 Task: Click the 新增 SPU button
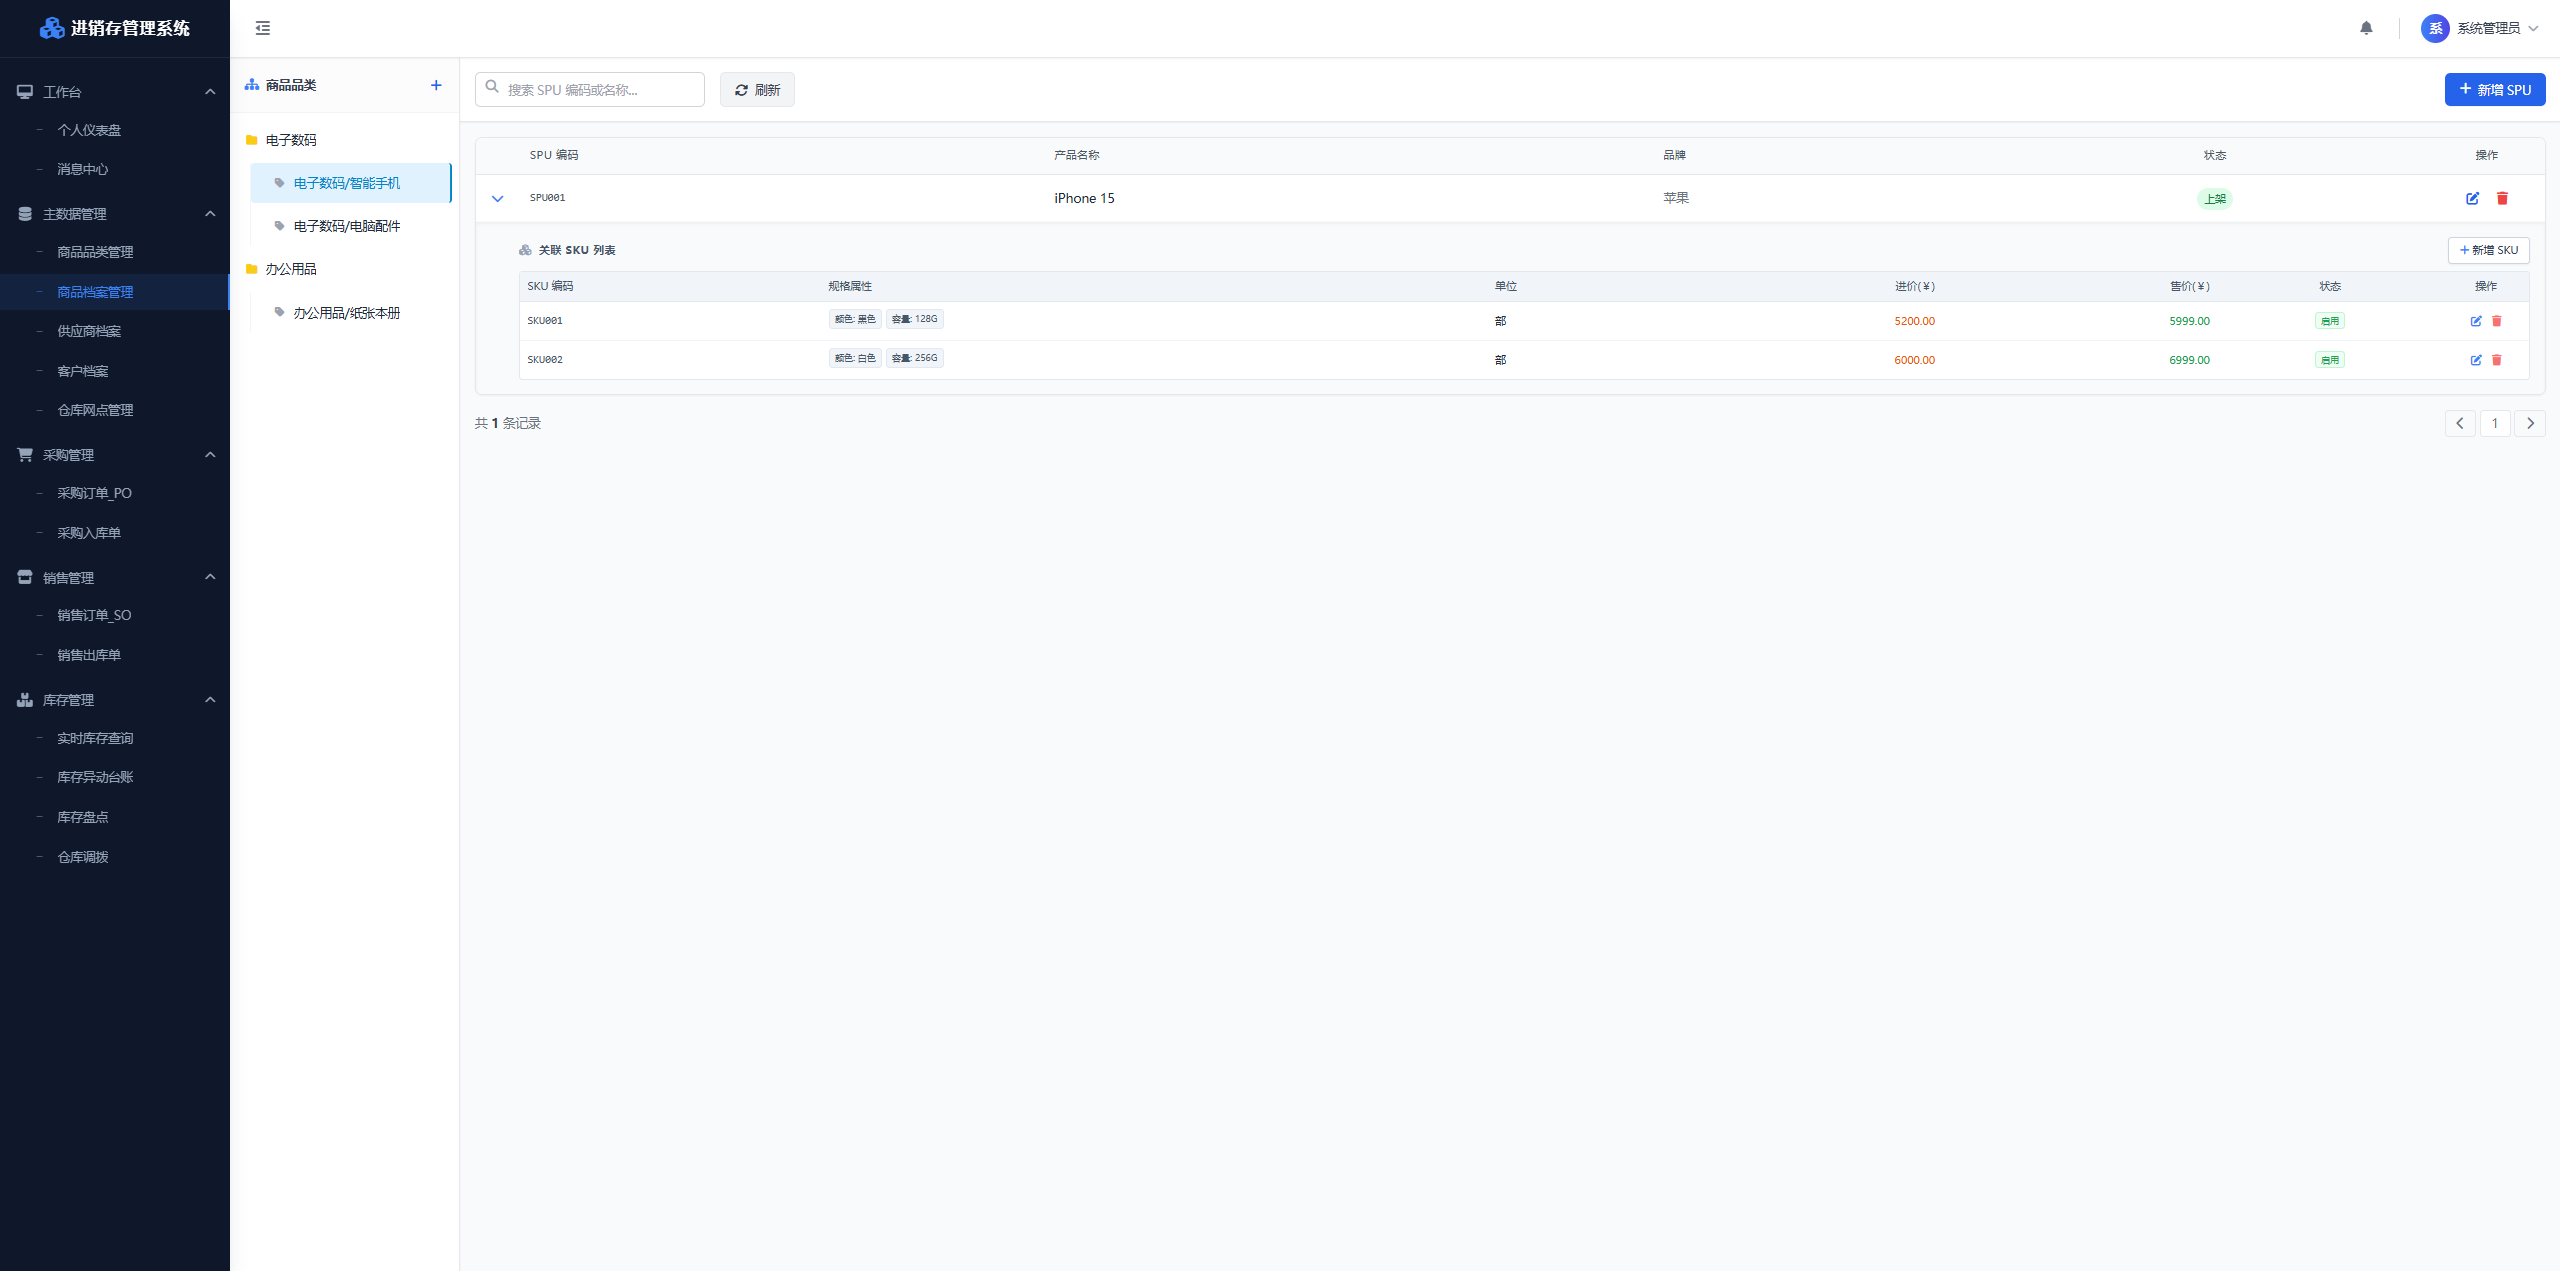pos(2495,89)
